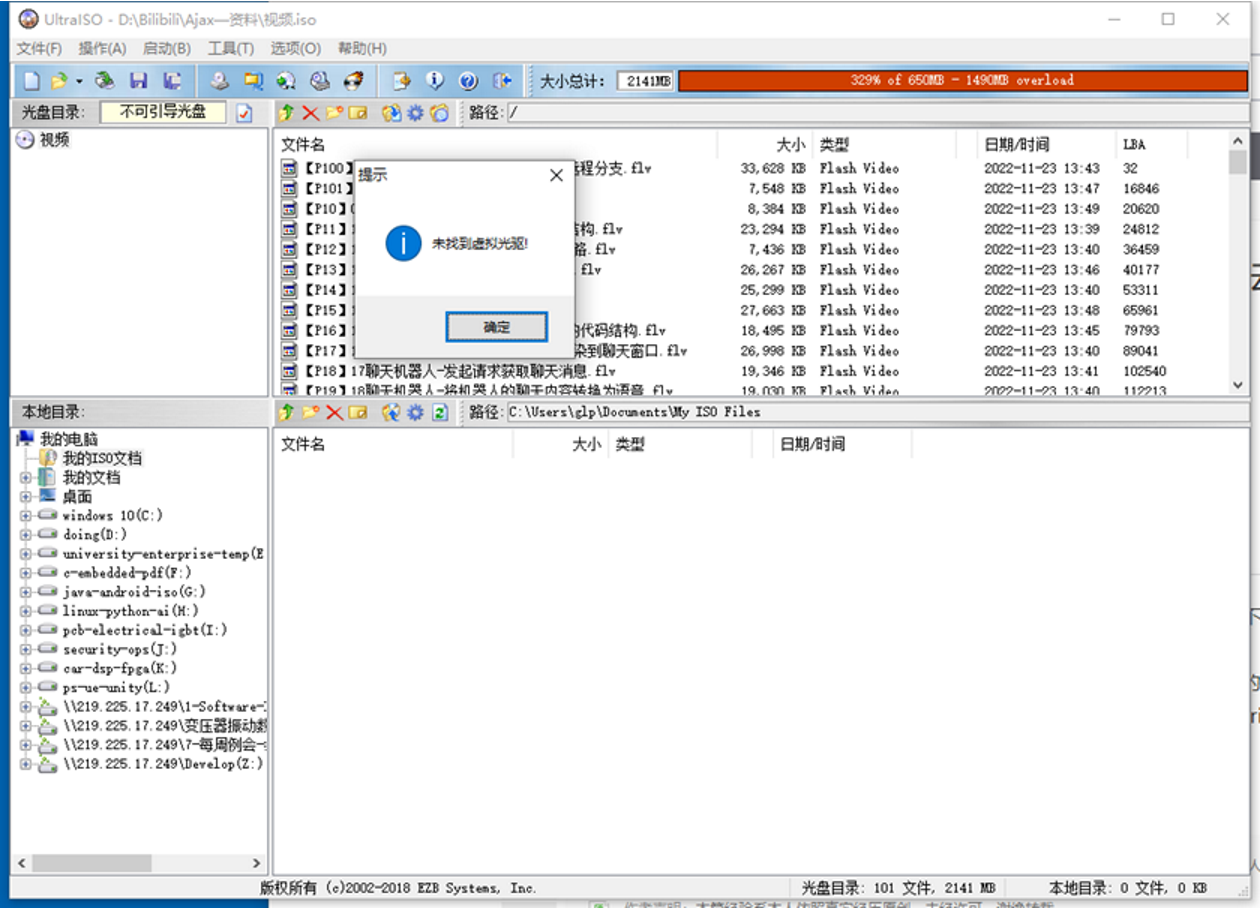Image resolution: width=1260 pixels, height=908 pixels.
Task: Click the Convert image format icon
Action: click(x=286, y=81)
